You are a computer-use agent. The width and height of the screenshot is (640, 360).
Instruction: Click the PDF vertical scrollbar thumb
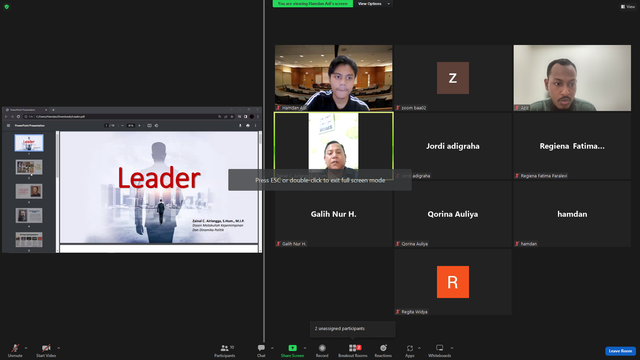click(260, 138)
